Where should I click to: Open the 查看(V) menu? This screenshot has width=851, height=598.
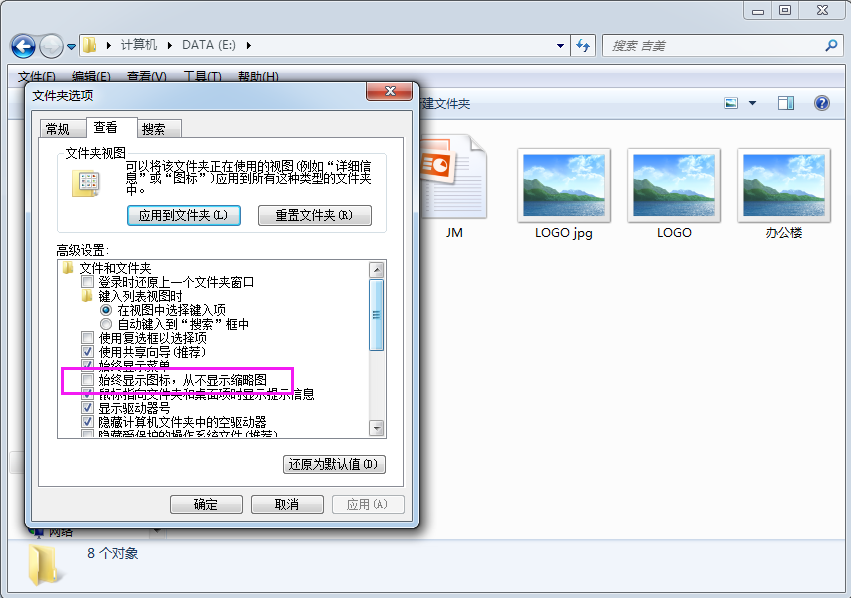click(147, 76)
